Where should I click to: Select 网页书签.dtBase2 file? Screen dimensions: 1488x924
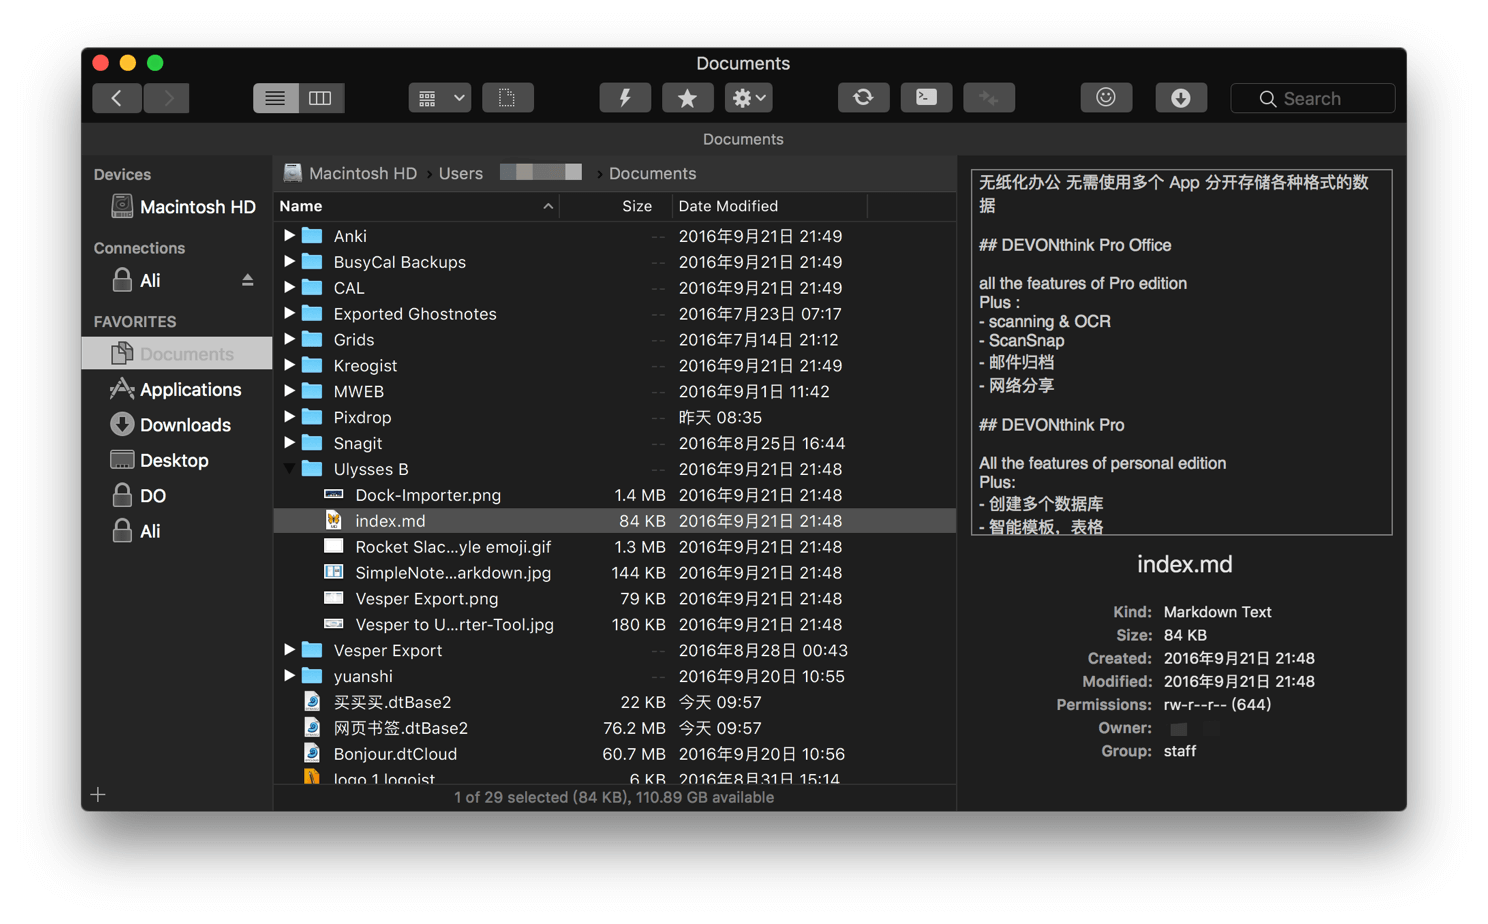(x=614, y=728)
